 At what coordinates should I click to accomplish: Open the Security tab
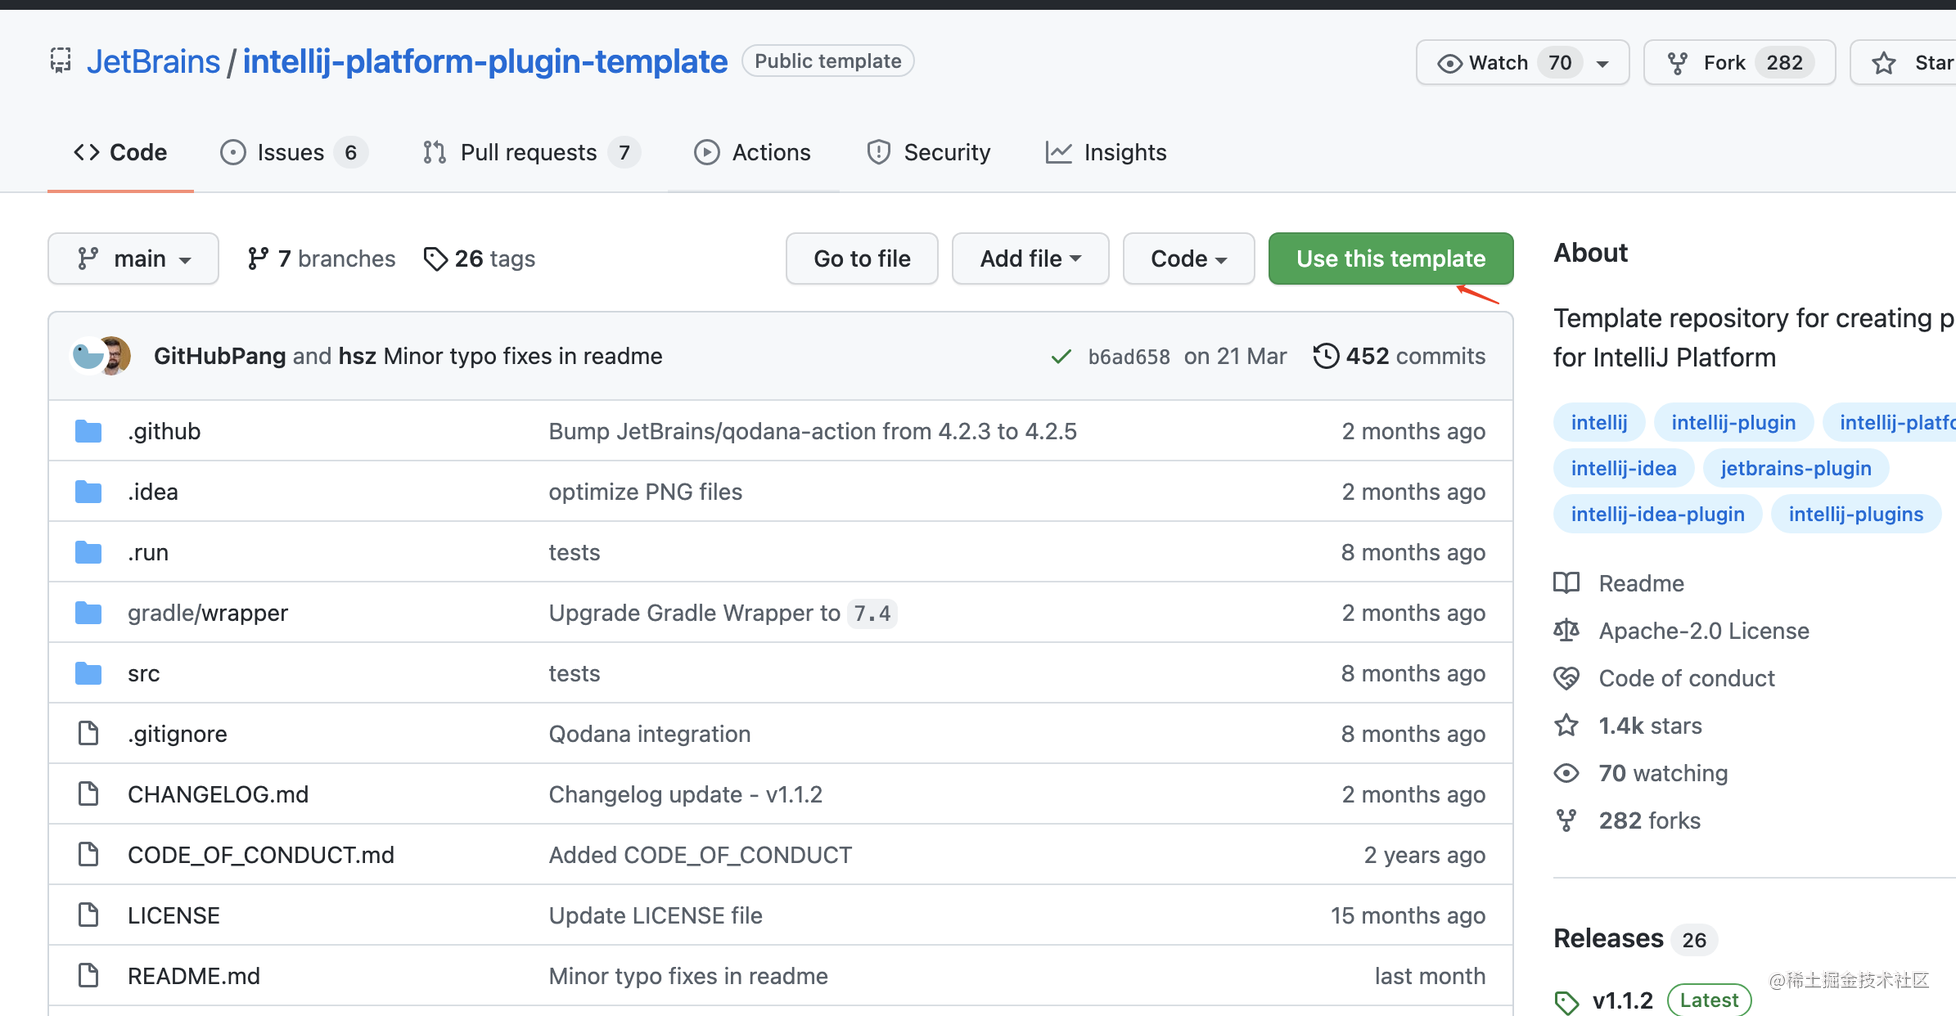coord(929,152)
